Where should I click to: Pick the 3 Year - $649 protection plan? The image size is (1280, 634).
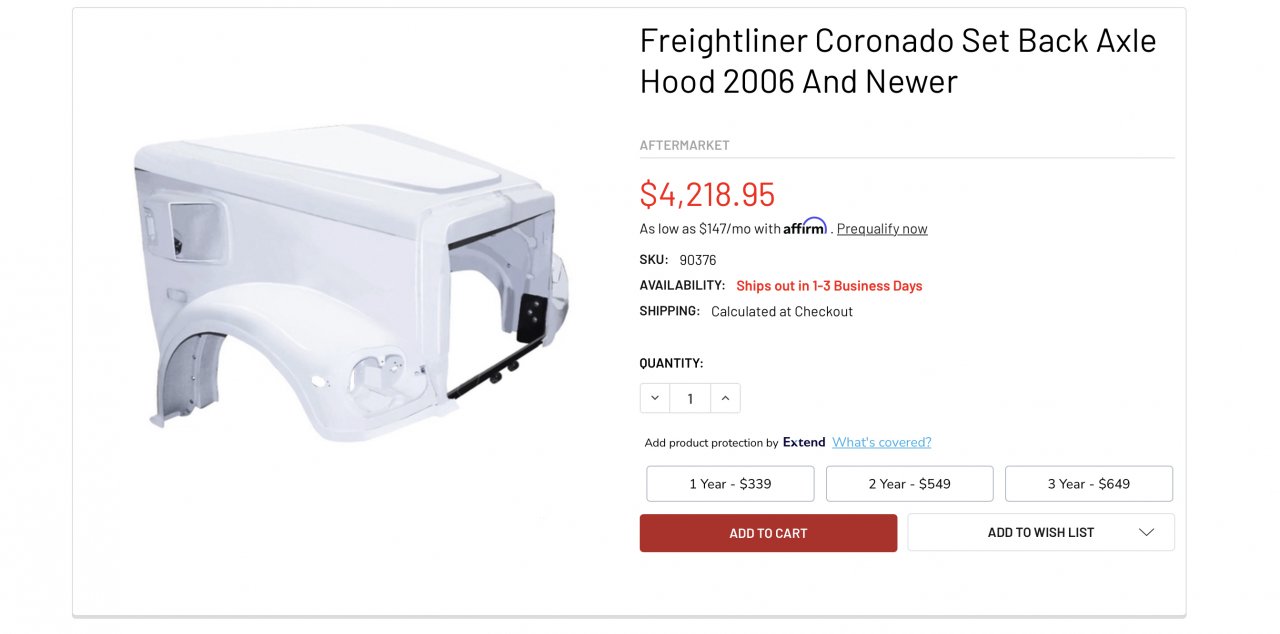tap(1088, 484)
